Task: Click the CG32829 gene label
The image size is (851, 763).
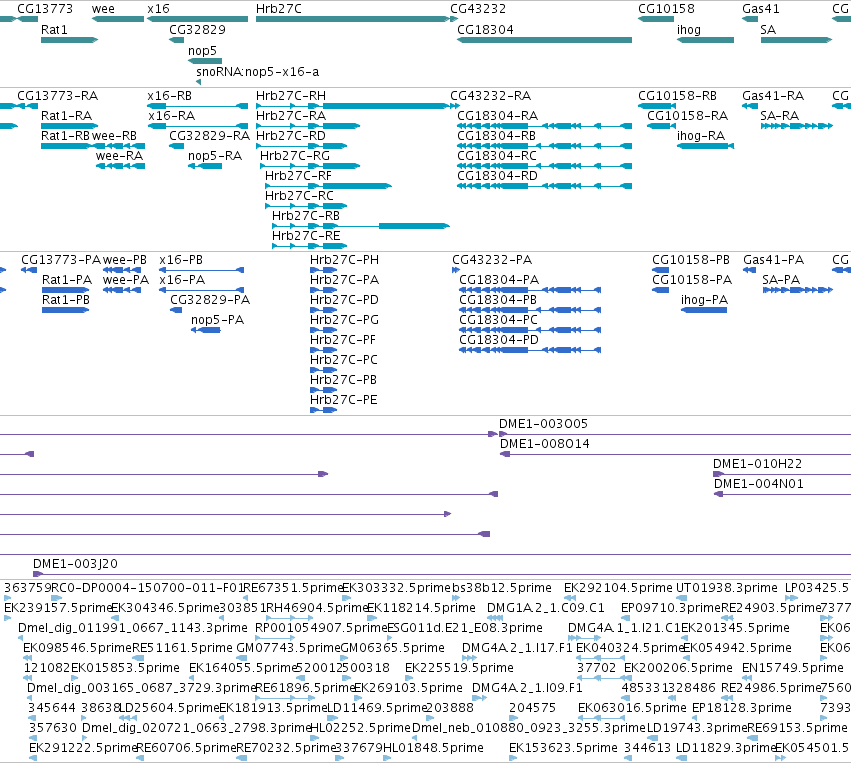Action: coord(198,29)
